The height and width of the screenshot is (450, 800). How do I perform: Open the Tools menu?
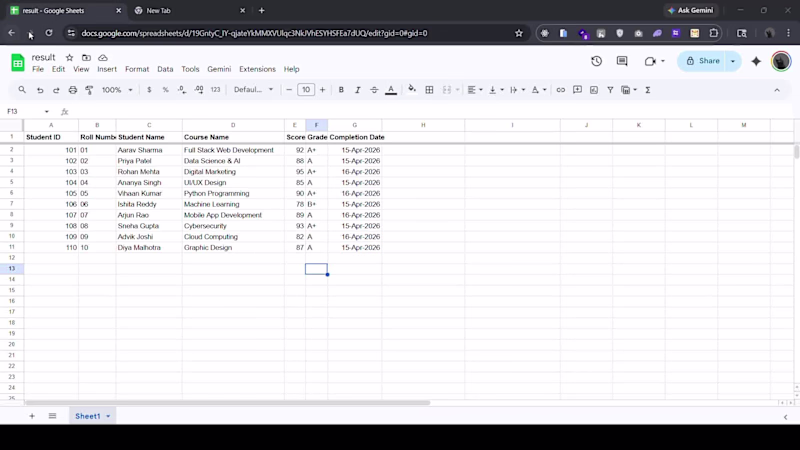pos(190,69)
